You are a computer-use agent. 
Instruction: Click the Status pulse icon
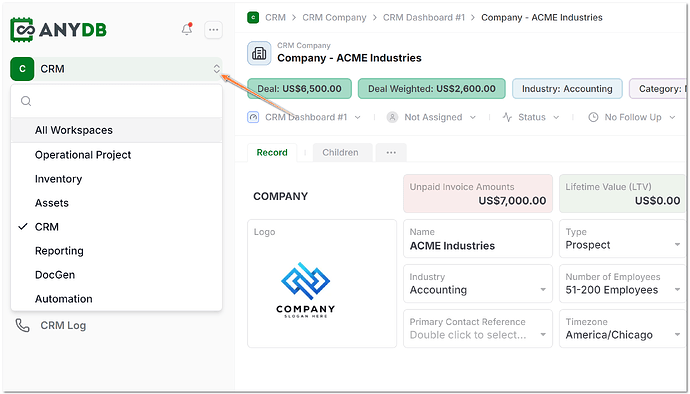(507, 118)
